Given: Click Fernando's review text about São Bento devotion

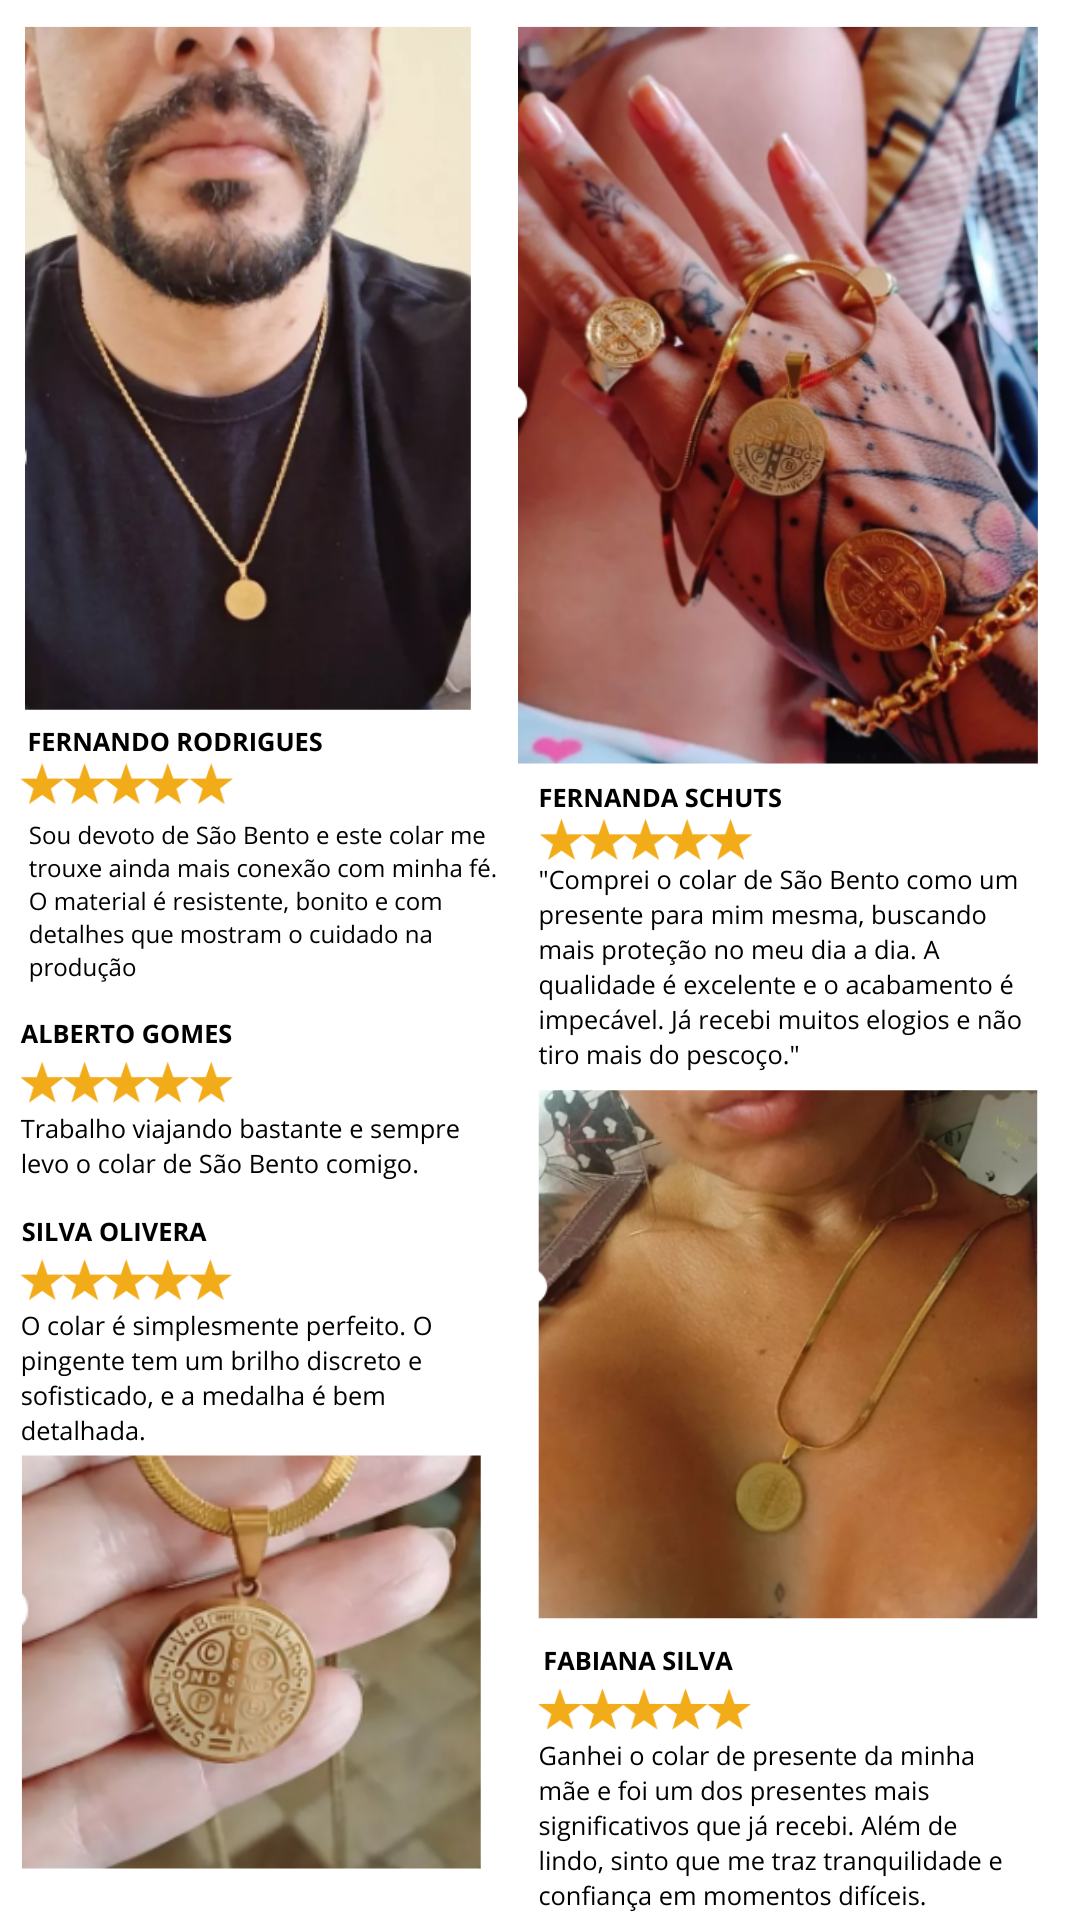Looking at the screenshot, I should click(x=262, y=901).
